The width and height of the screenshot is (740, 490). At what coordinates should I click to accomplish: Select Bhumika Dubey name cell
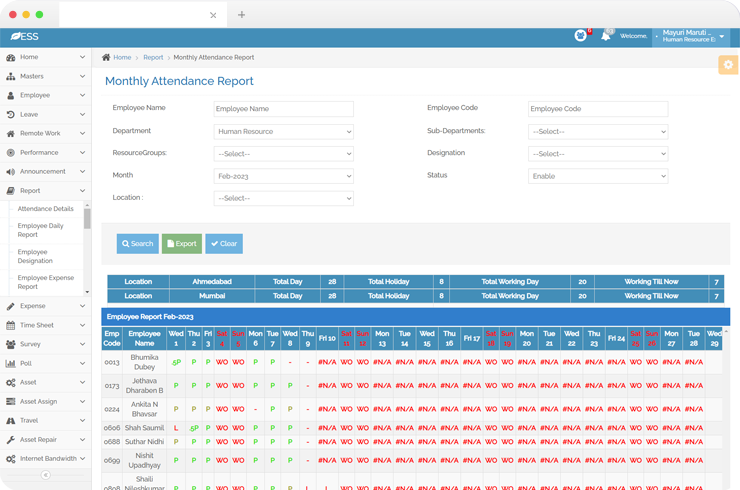[x=144, y=362]
